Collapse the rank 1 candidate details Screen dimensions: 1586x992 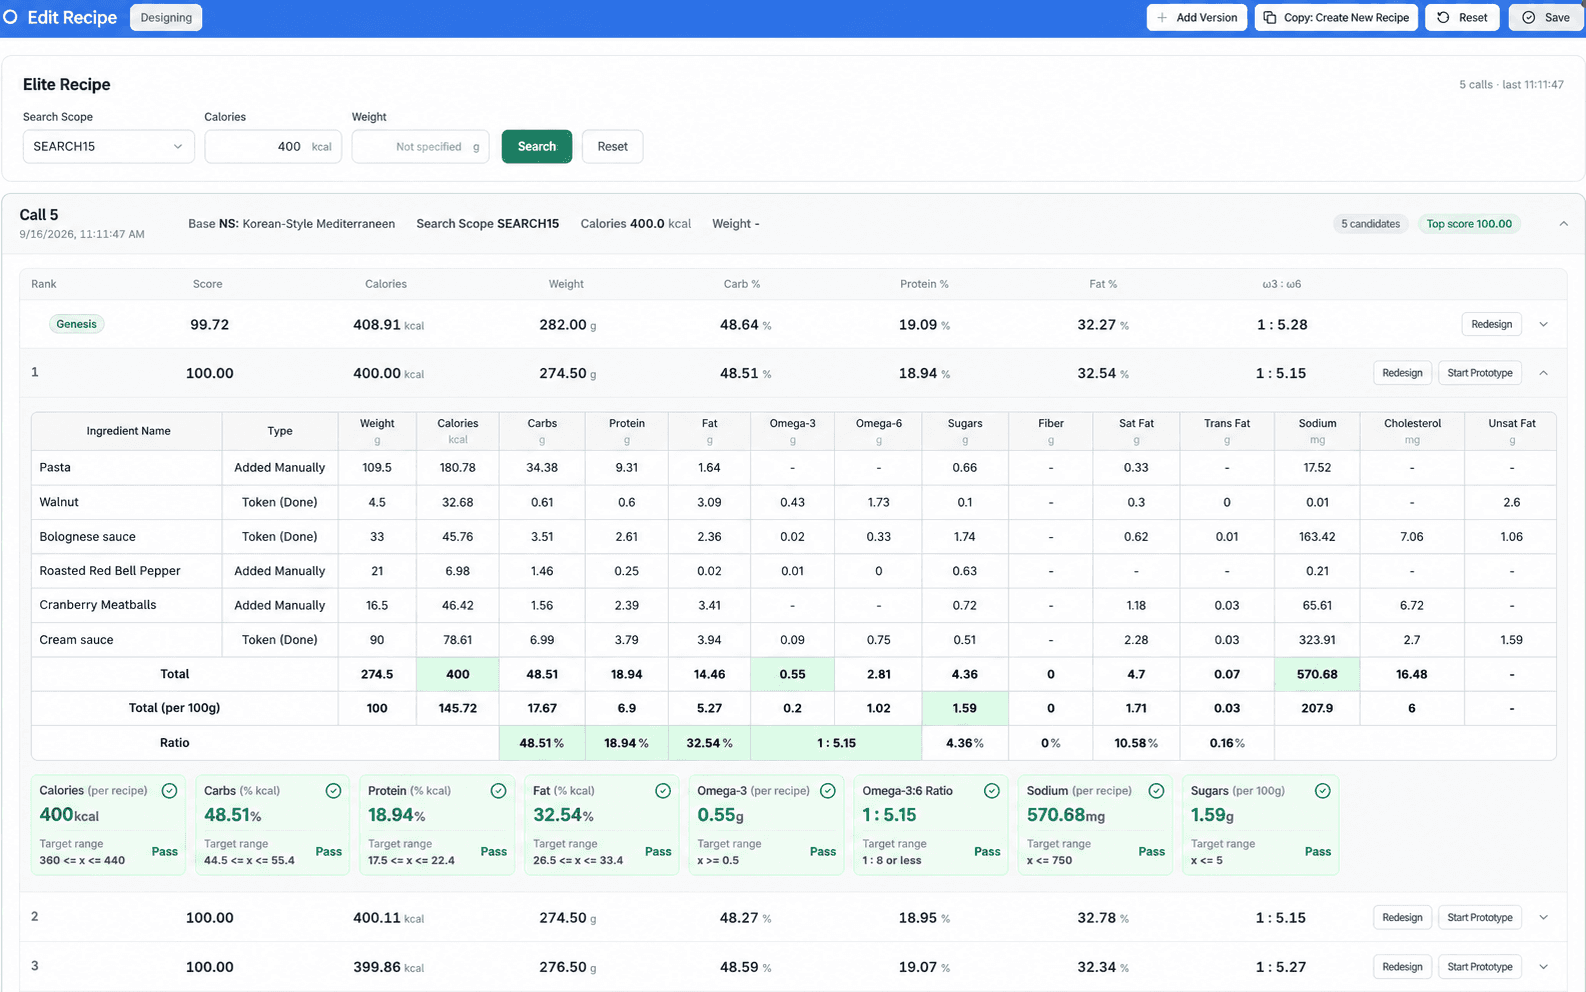(1544, 373)
